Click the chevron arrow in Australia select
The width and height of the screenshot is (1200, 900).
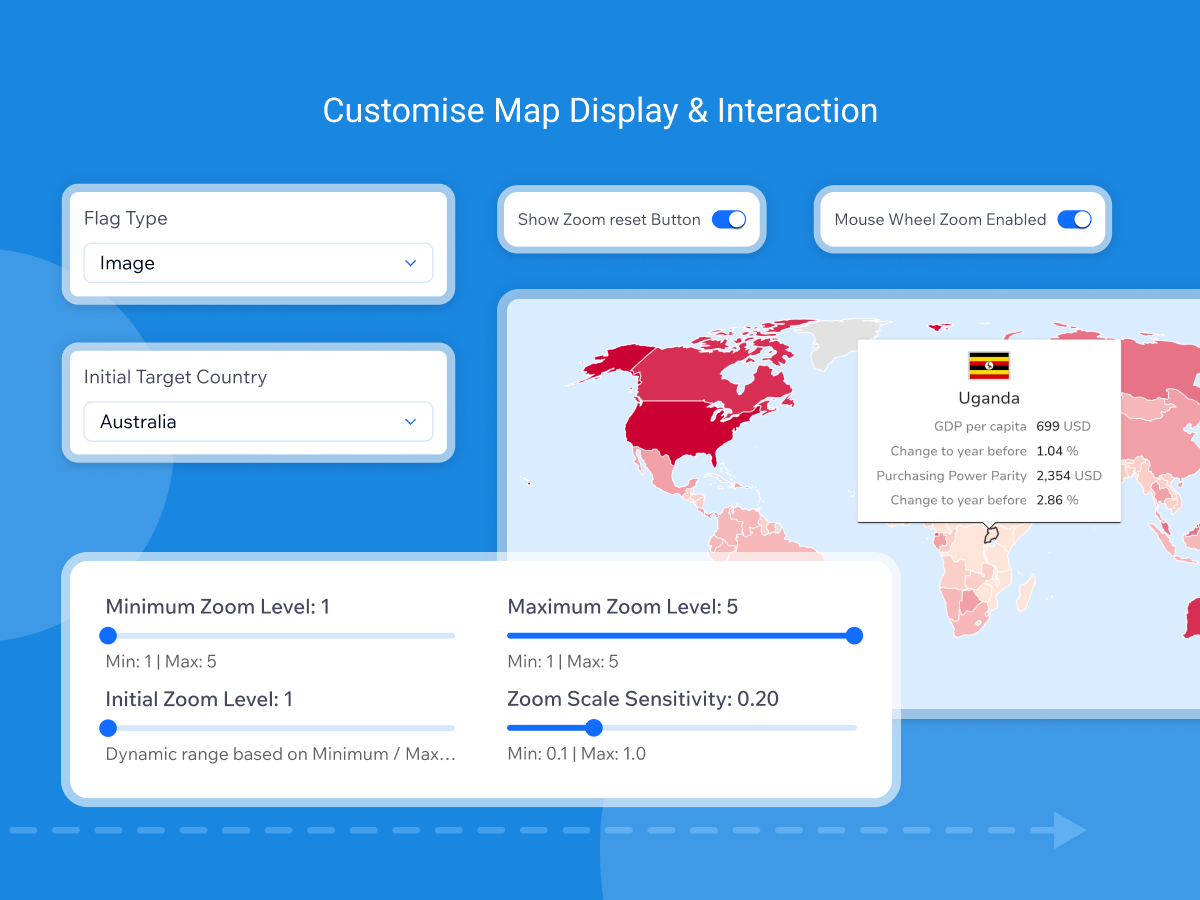pyautogui.click(x=410, y=422)
